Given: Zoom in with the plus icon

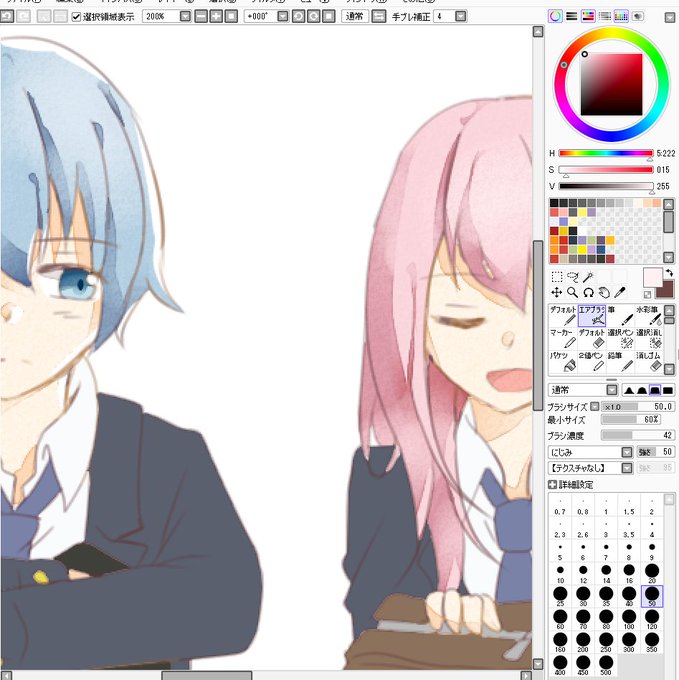Looking at the screenshot, I should click(216, 16).
